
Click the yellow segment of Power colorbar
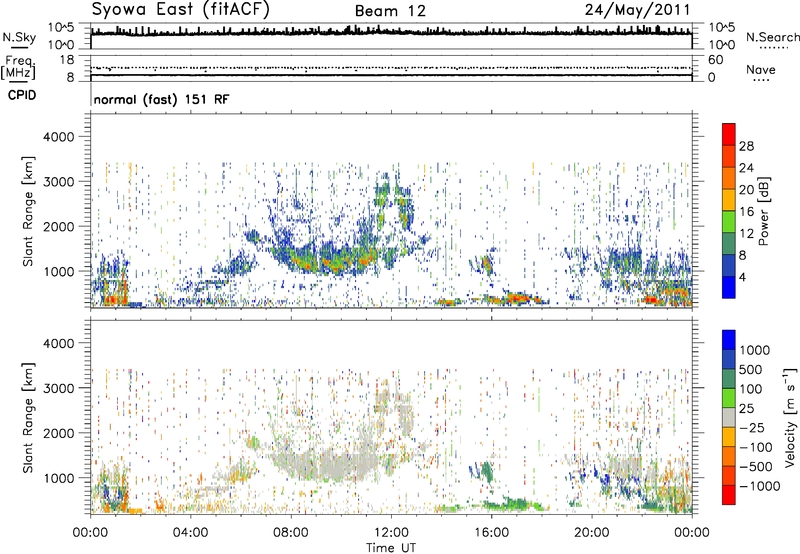click(729, 199)
